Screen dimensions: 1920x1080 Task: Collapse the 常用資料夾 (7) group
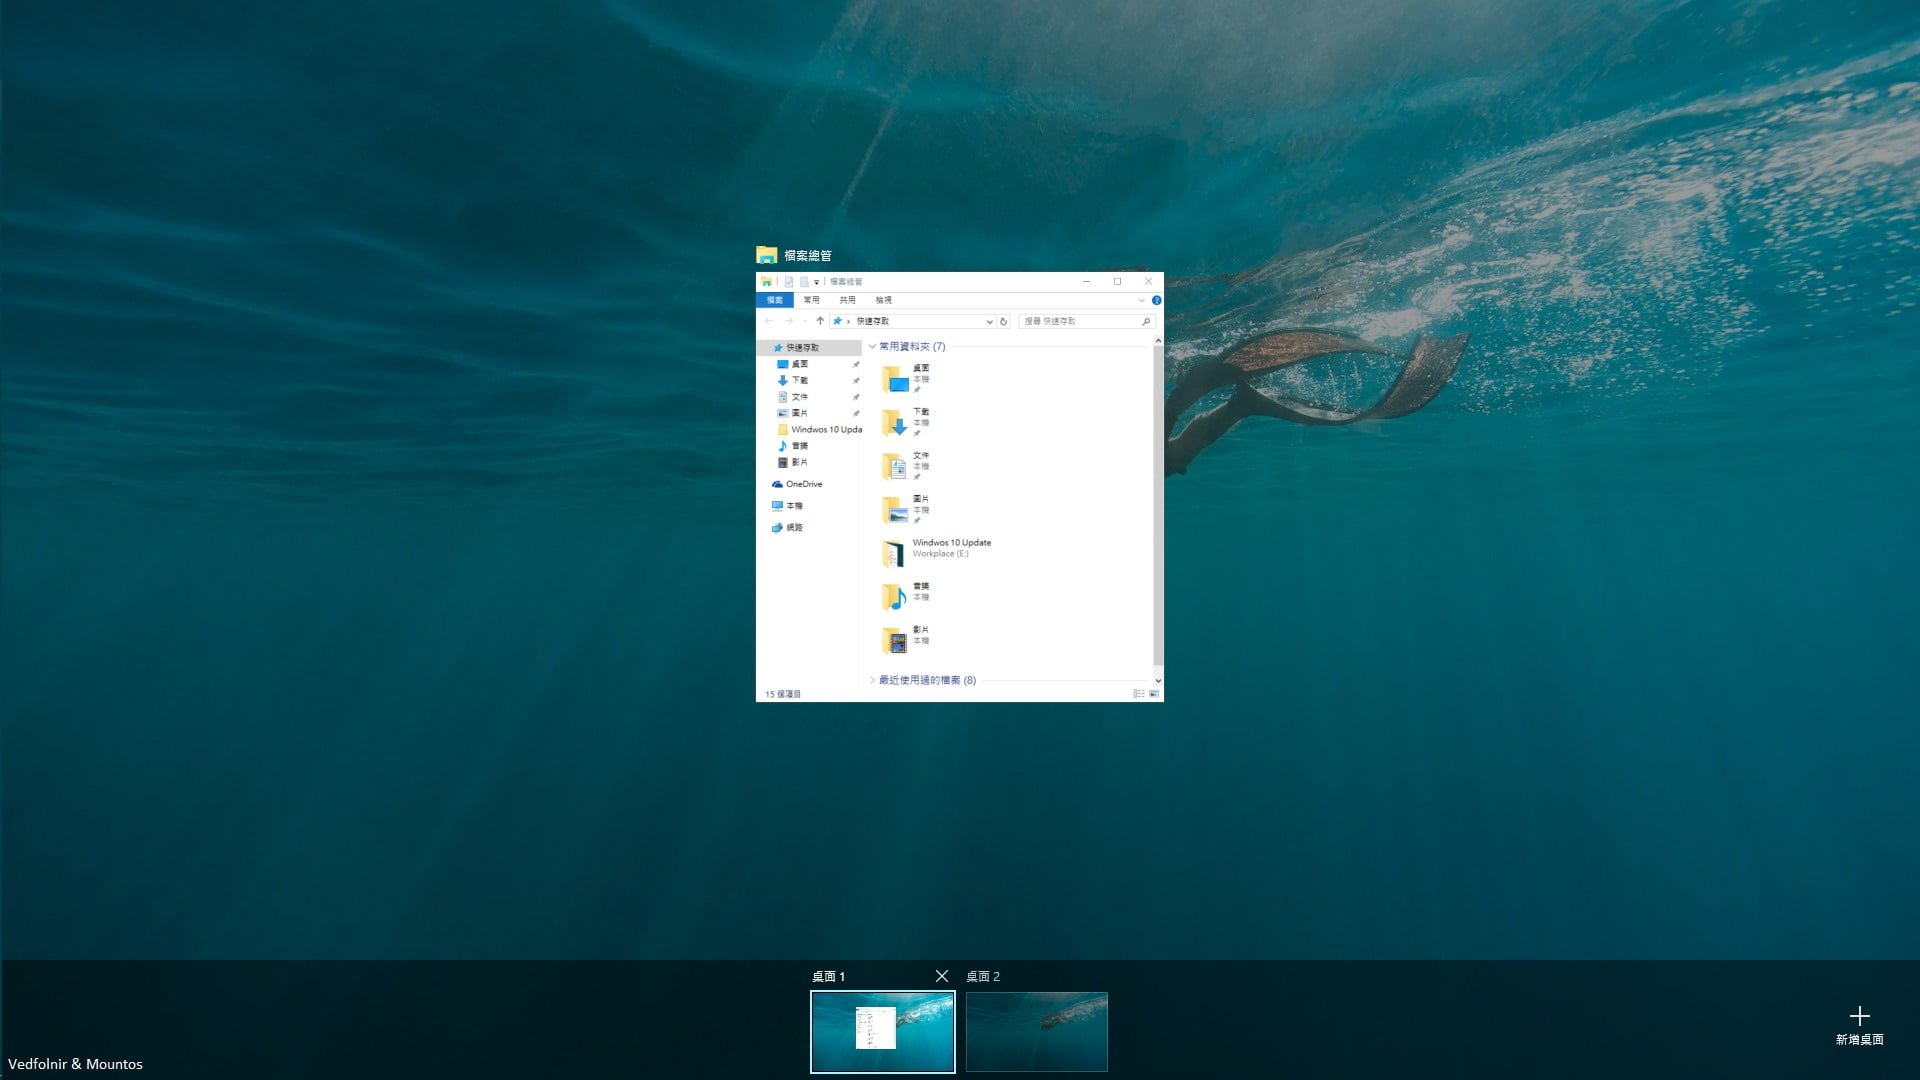coord(872,347)
